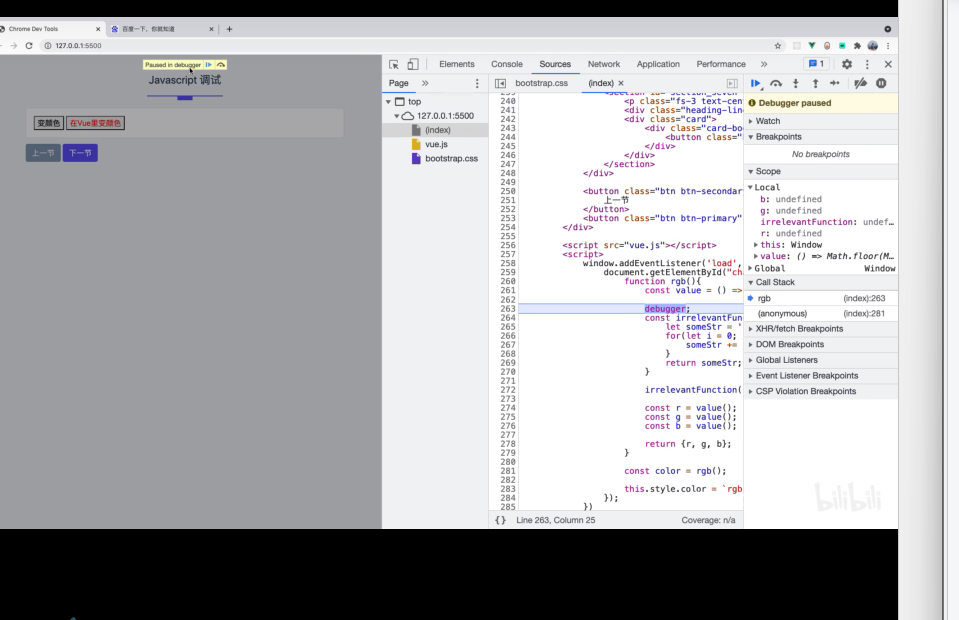
Task: Toggle device toolbar emulation
Action: point(413,64)
